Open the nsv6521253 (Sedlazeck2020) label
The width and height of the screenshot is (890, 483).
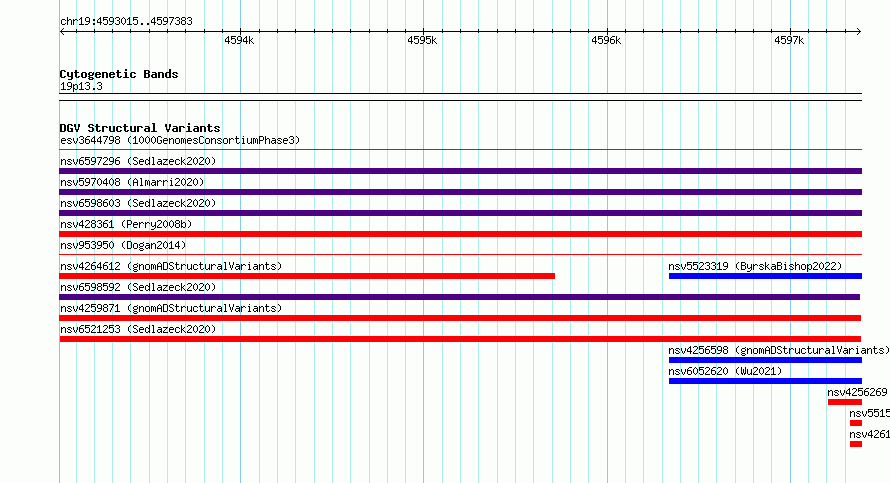point(138,329)
